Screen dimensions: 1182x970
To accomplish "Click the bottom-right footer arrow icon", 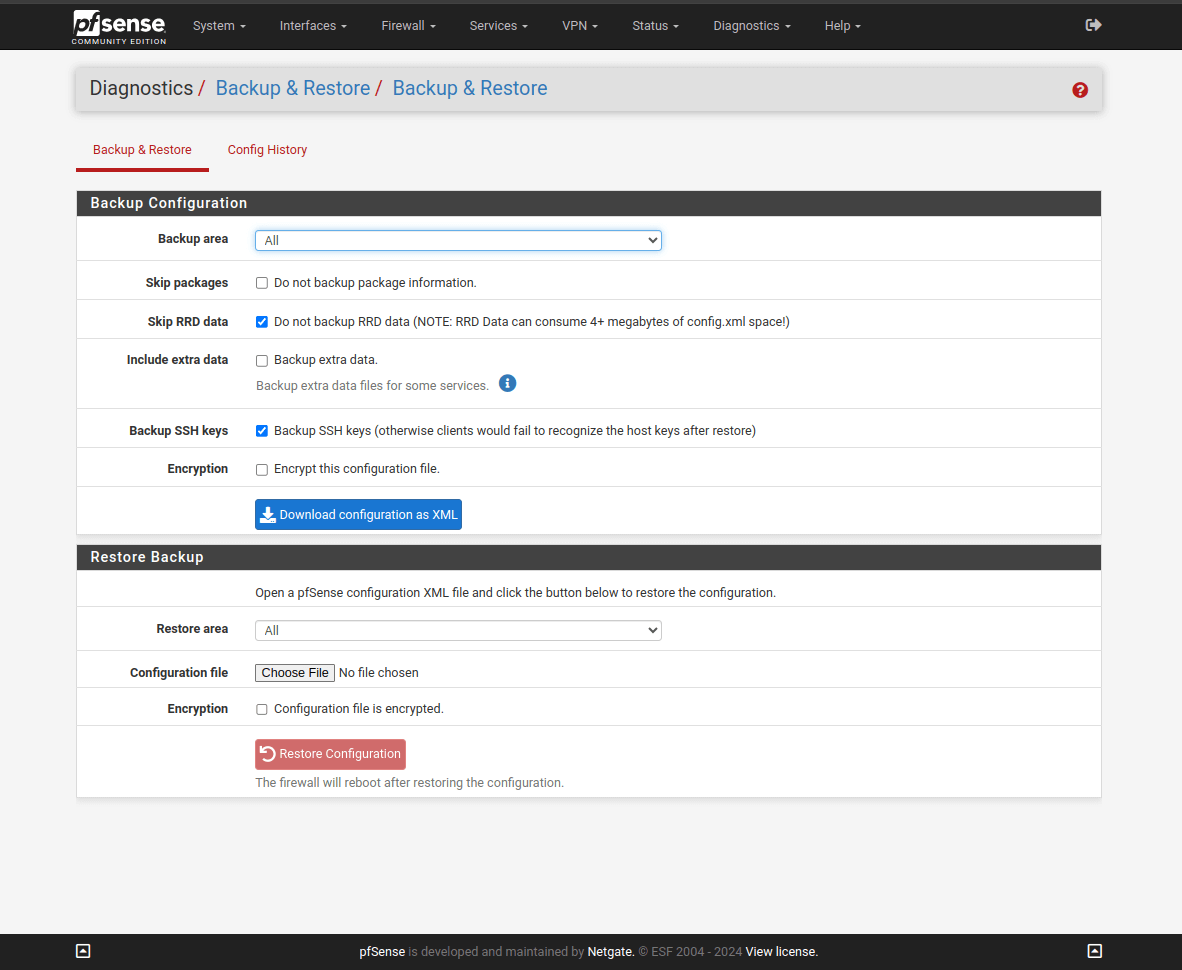I will tap(1095, 951).
